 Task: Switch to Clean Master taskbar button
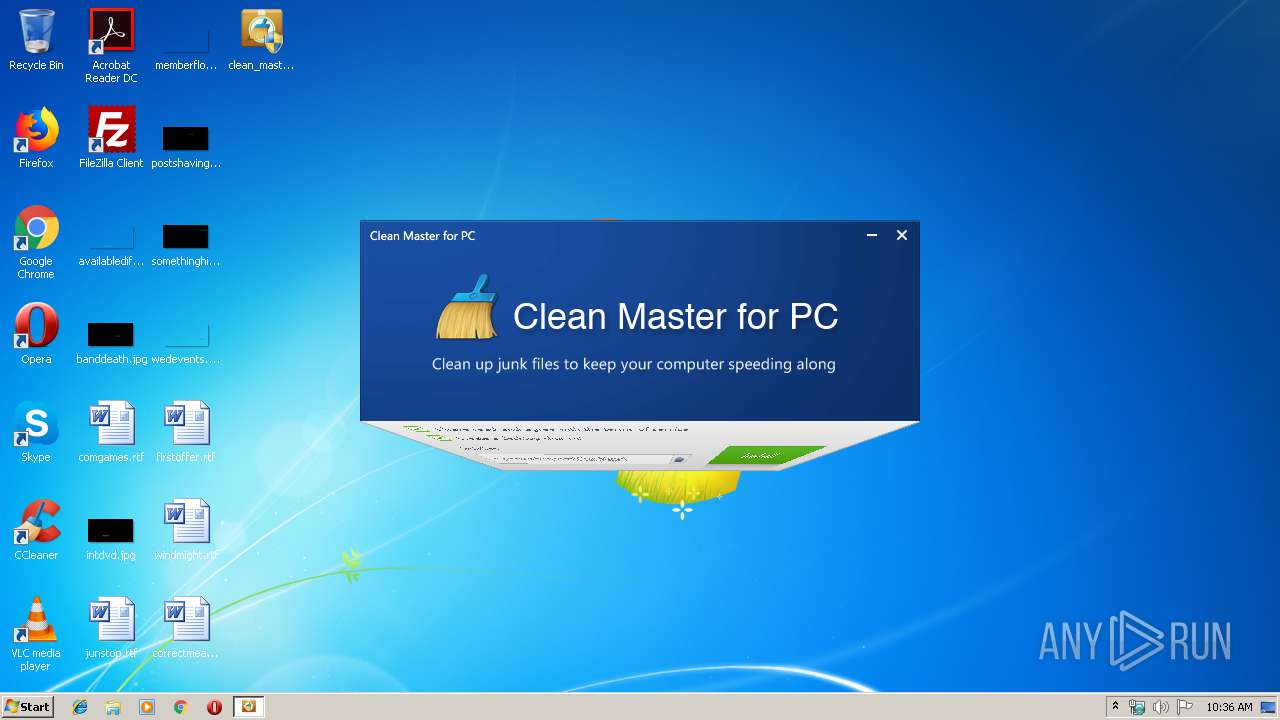click(x=248, y=707)
